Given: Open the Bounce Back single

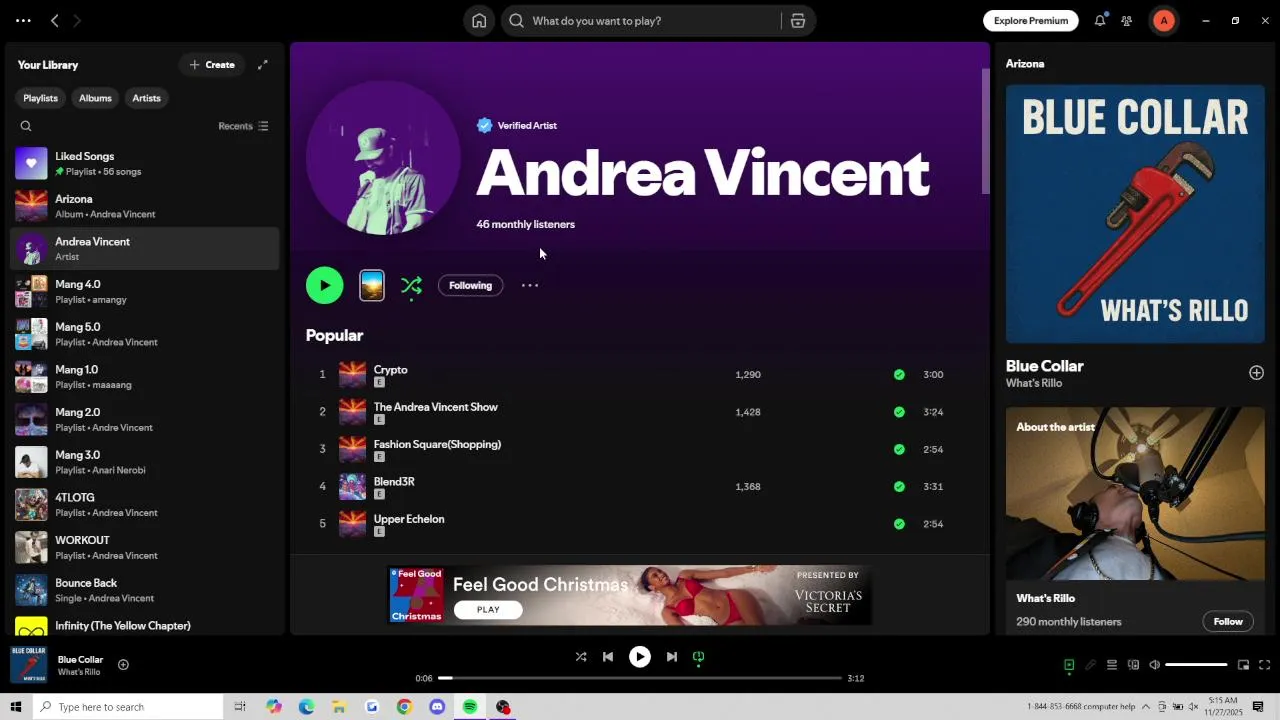Looking at the screenshot, I should 144,590.
